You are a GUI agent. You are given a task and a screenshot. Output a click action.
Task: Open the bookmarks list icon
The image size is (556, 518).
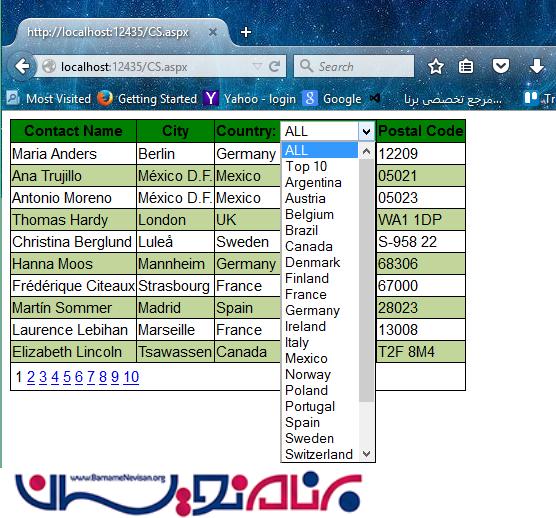[x=466, y=66]
